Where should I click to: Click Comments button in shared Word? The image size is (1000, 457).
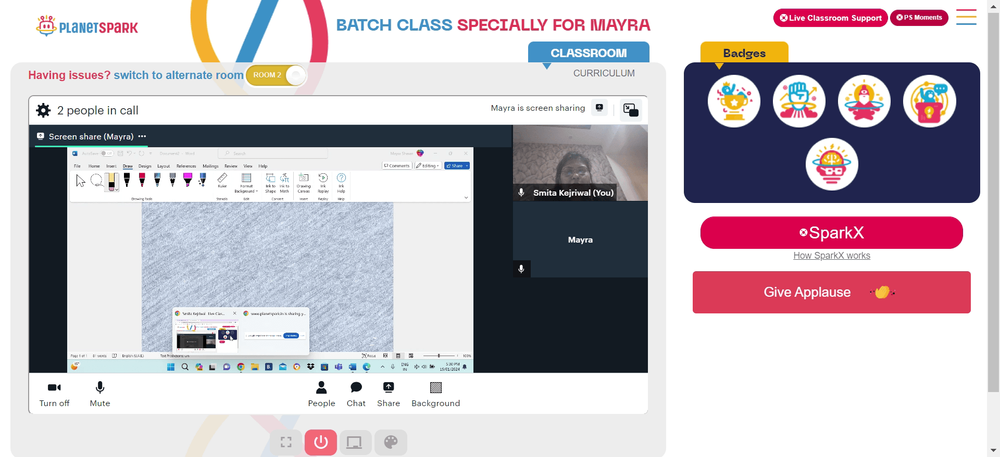397,166
